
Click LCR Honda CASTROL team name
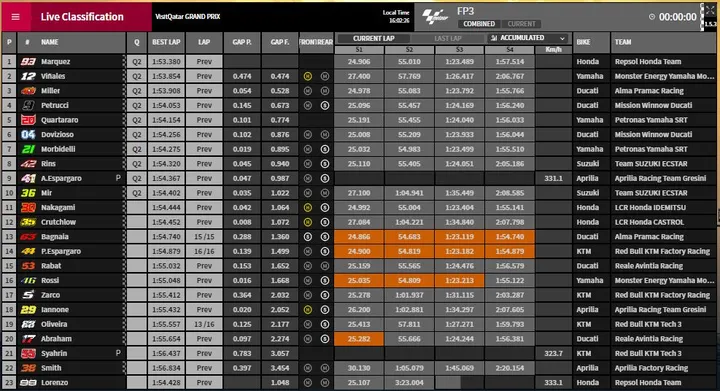point(649,222)
